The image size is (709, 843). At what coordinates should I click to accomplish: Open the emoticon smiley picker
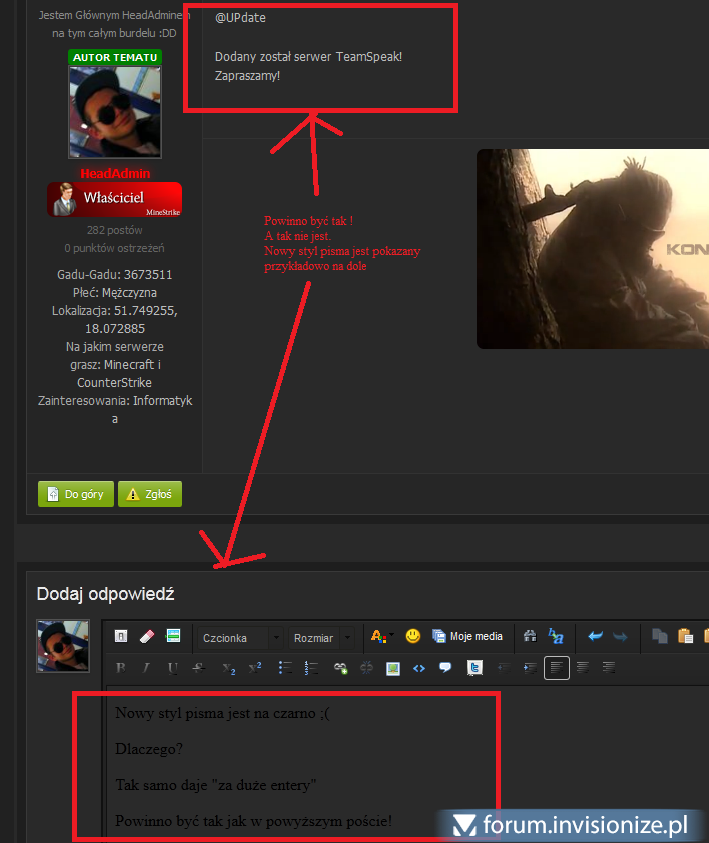coord(412,636)
